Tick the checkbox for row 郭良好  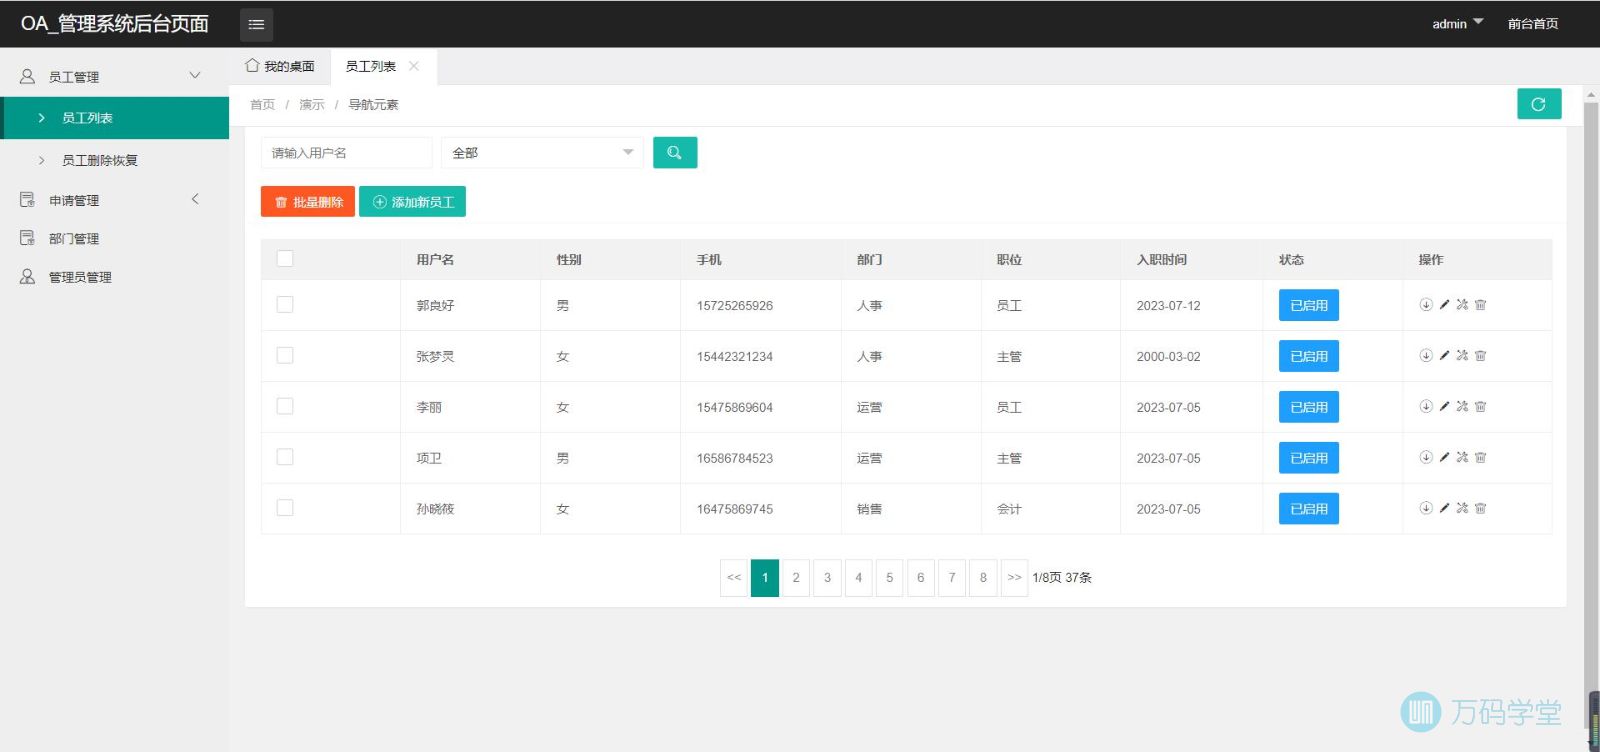click(x=285, y=305)
